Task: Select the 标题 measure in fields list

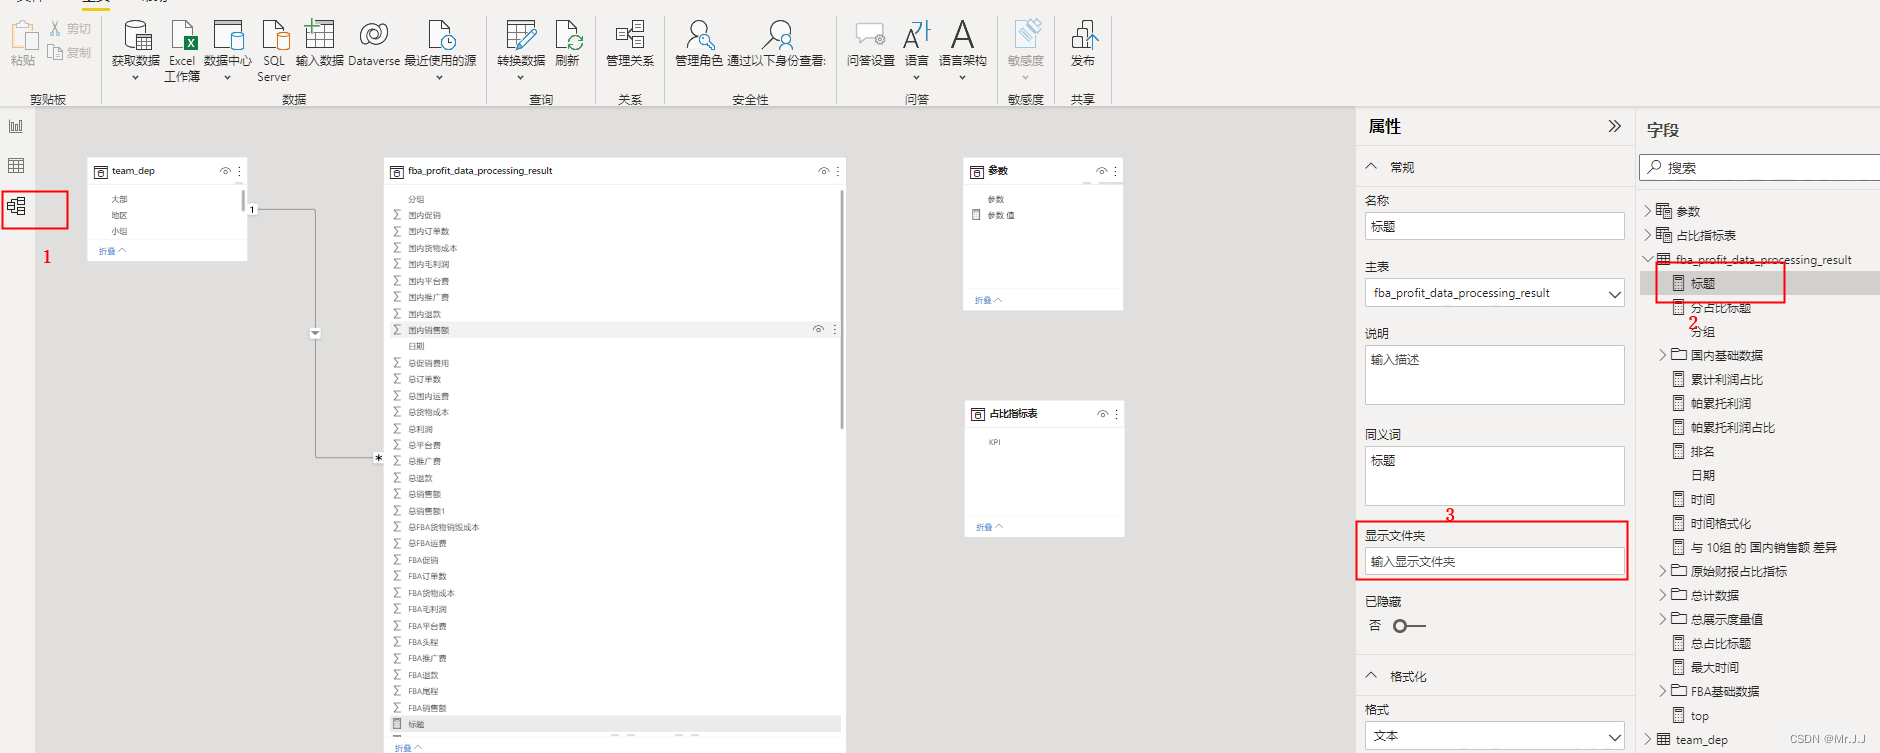Action: tap(1703, 284)
